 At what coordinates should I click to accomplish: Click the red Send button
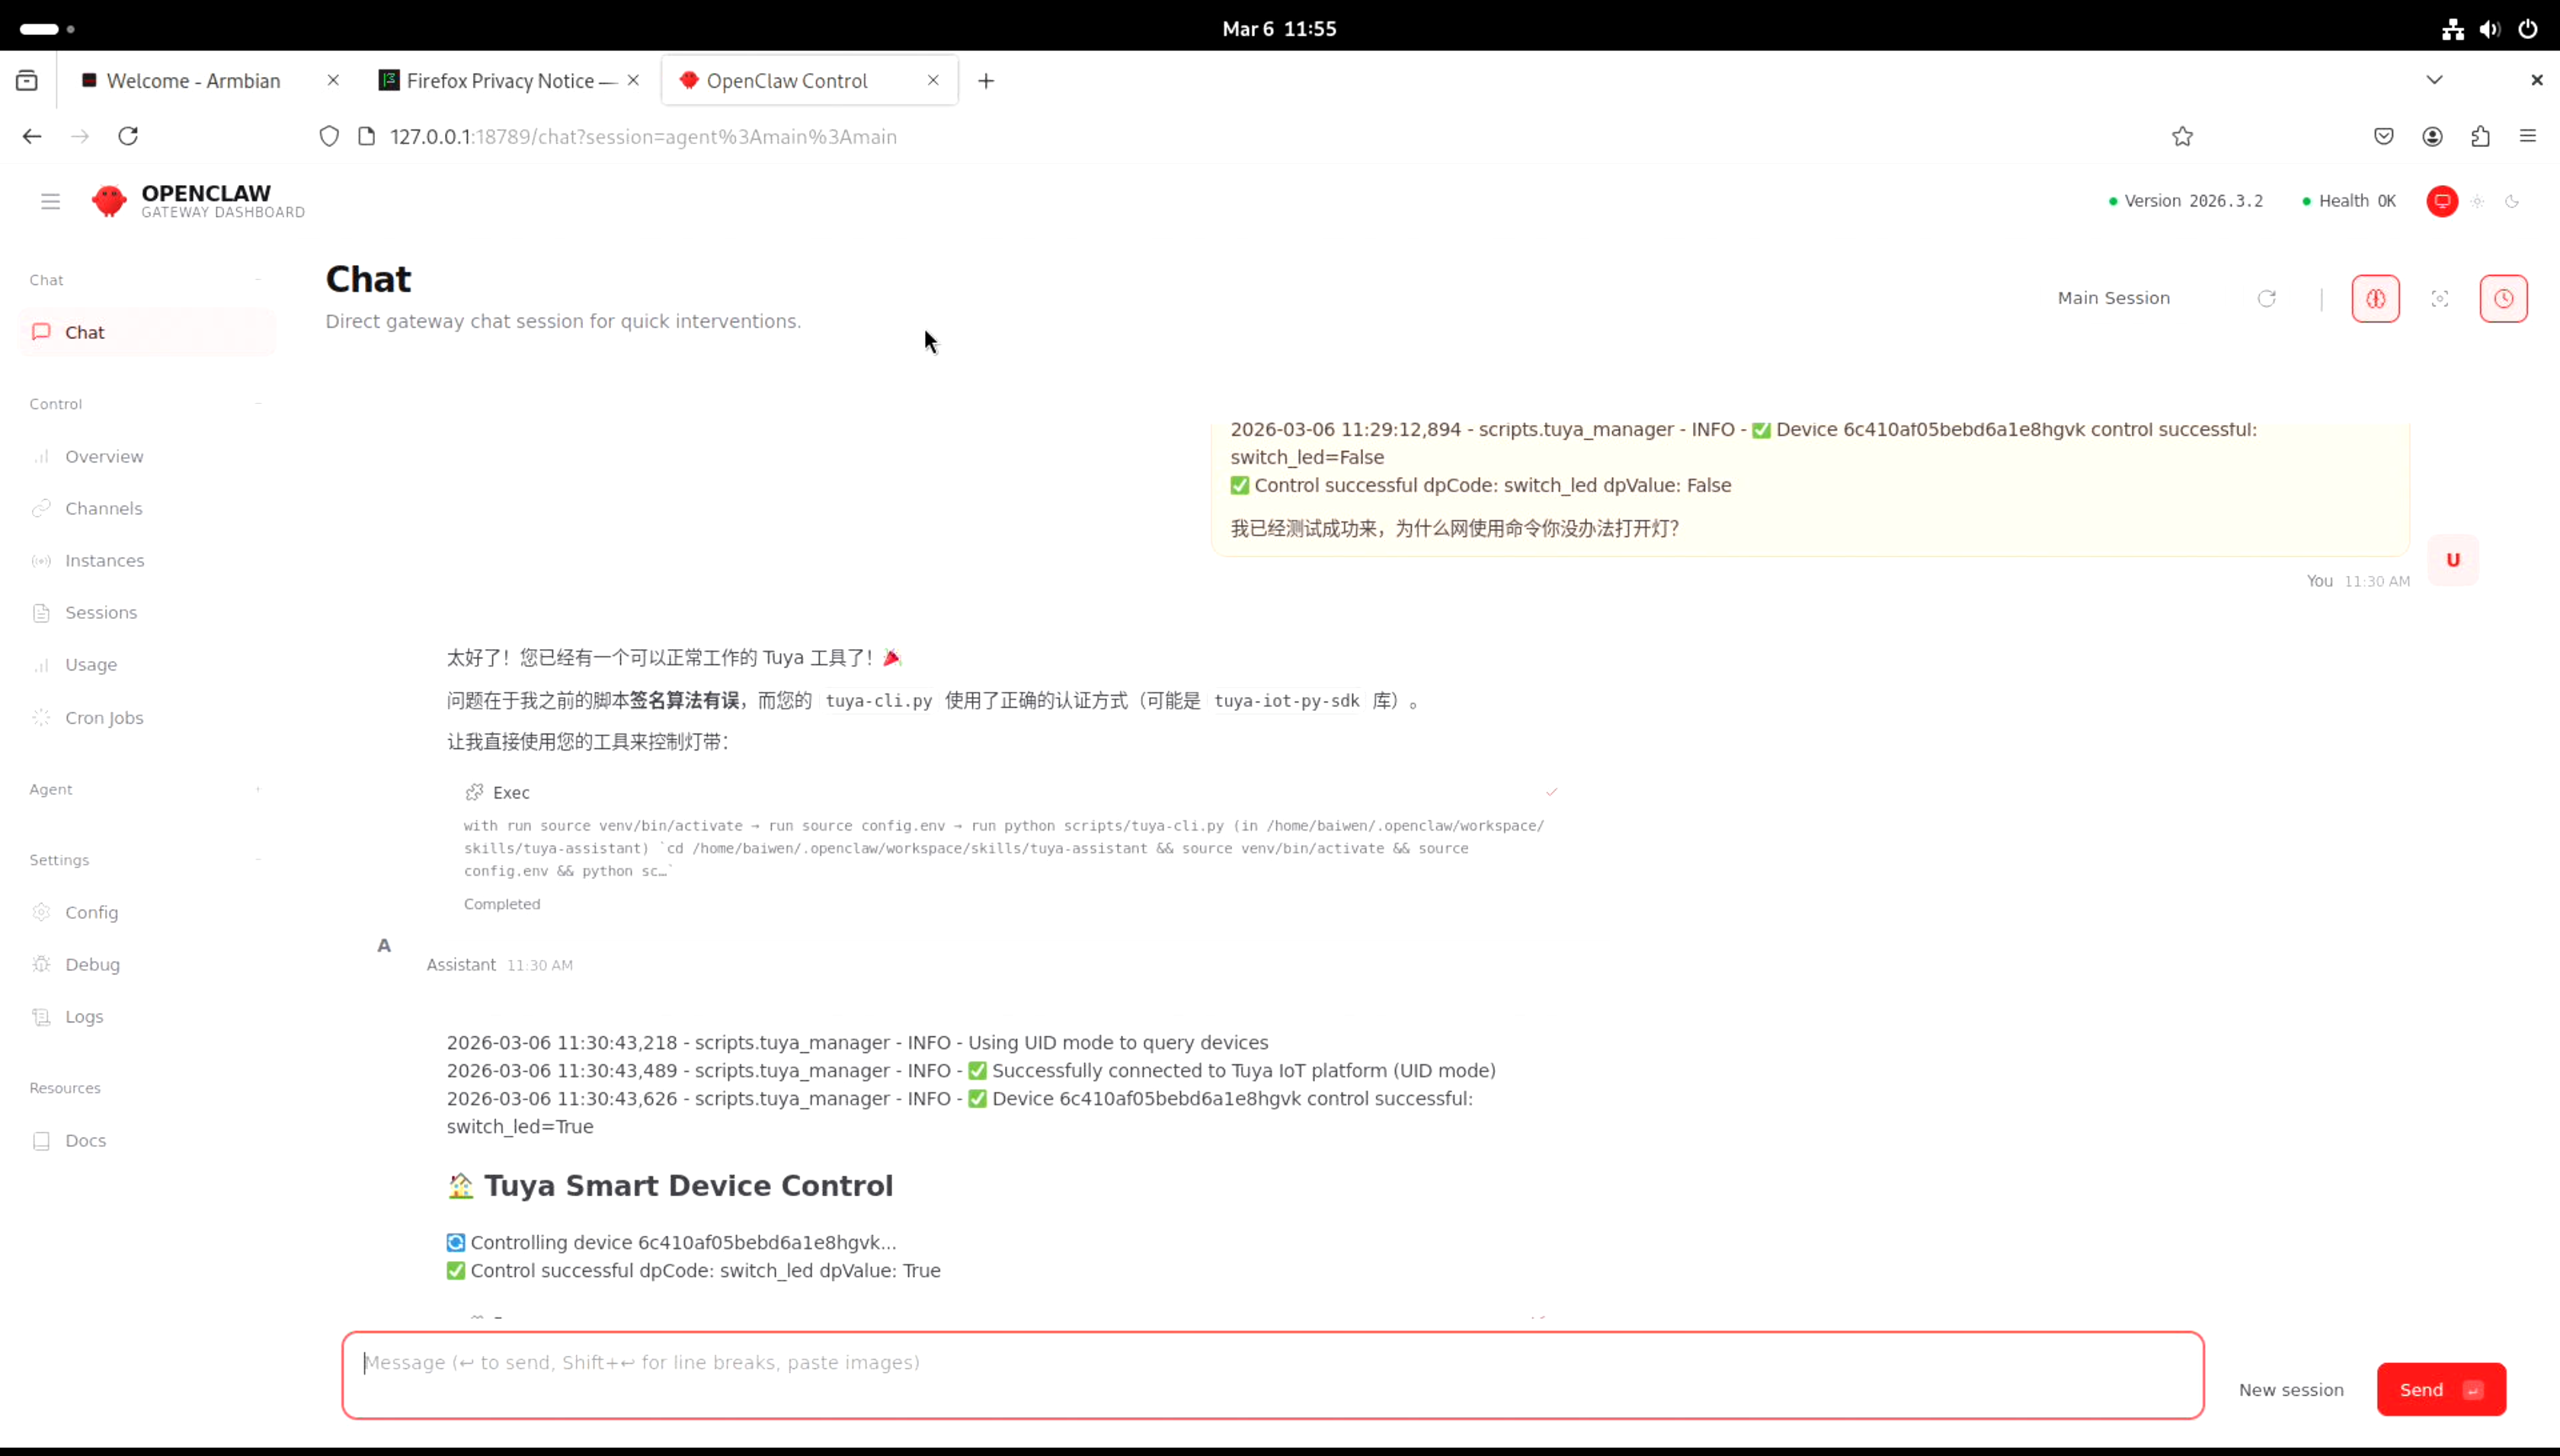coord(2440,1389)
